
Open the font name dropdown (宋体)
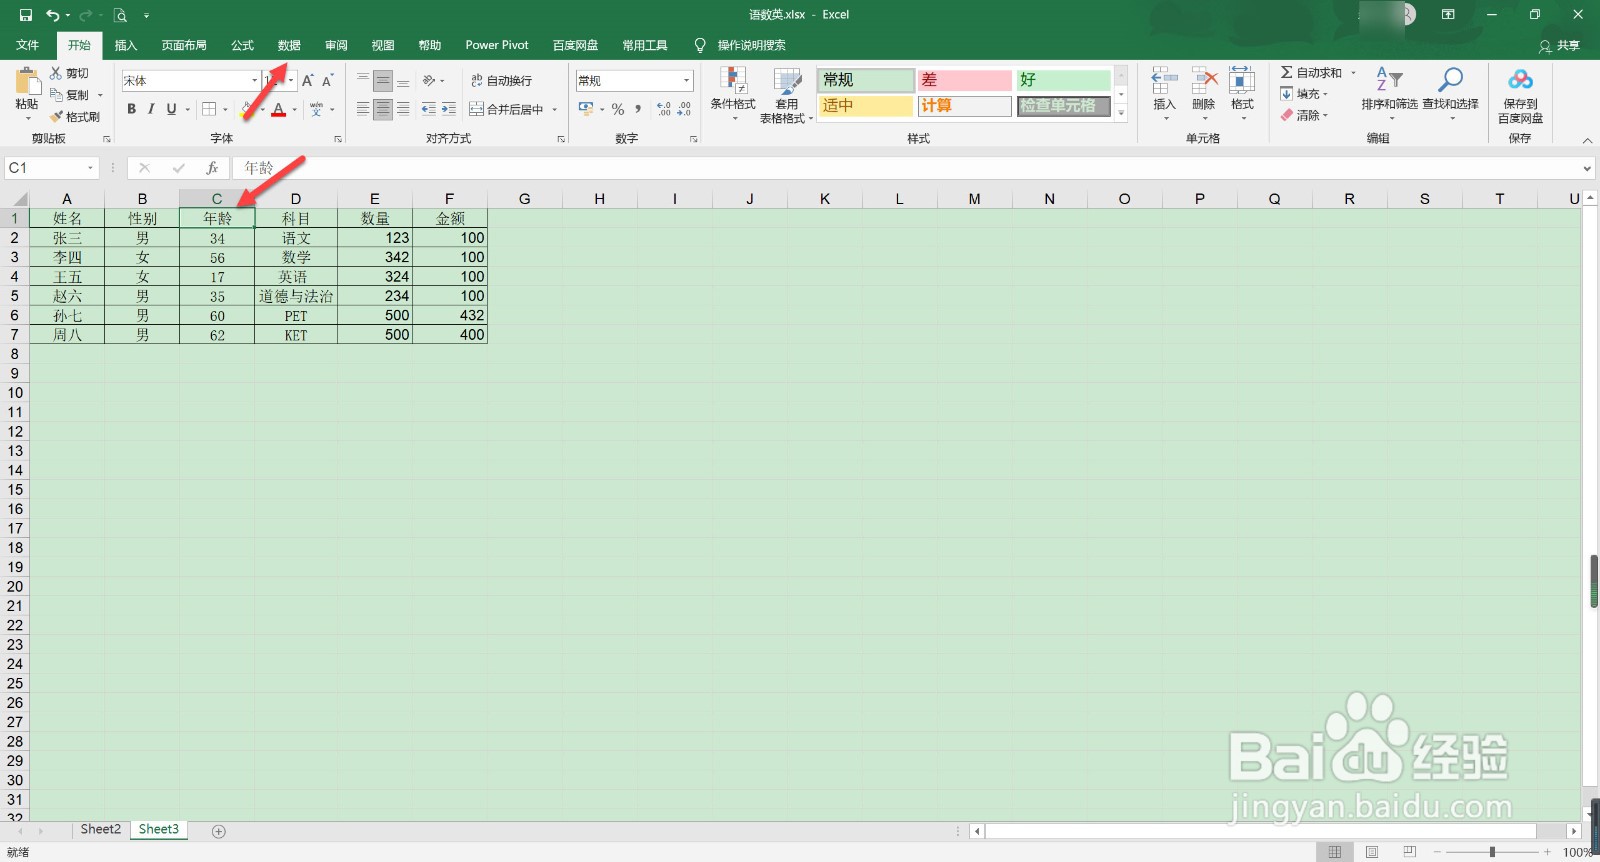(x=254, y=80)
